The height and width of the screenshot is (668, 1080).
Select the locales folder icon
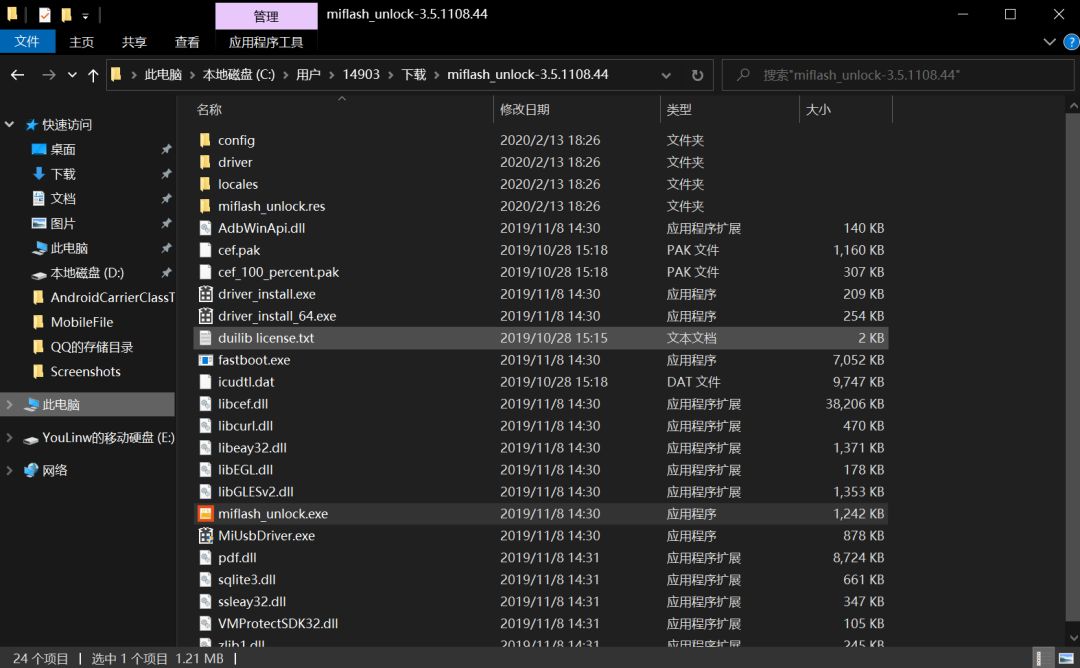pyautogui.click(x=205, y=185)
